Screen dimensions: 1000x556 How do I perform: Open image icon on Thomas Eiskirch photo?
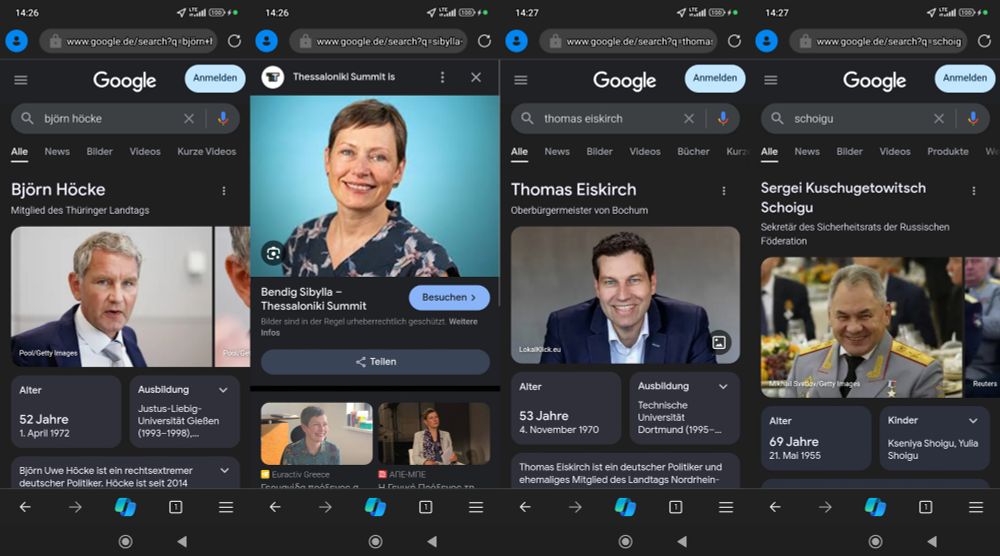click(719, 342)
